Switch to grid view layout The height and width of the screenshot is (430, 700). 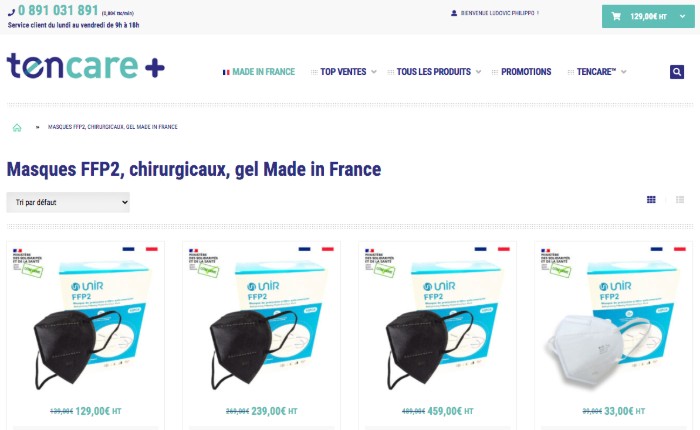(651, 200)
